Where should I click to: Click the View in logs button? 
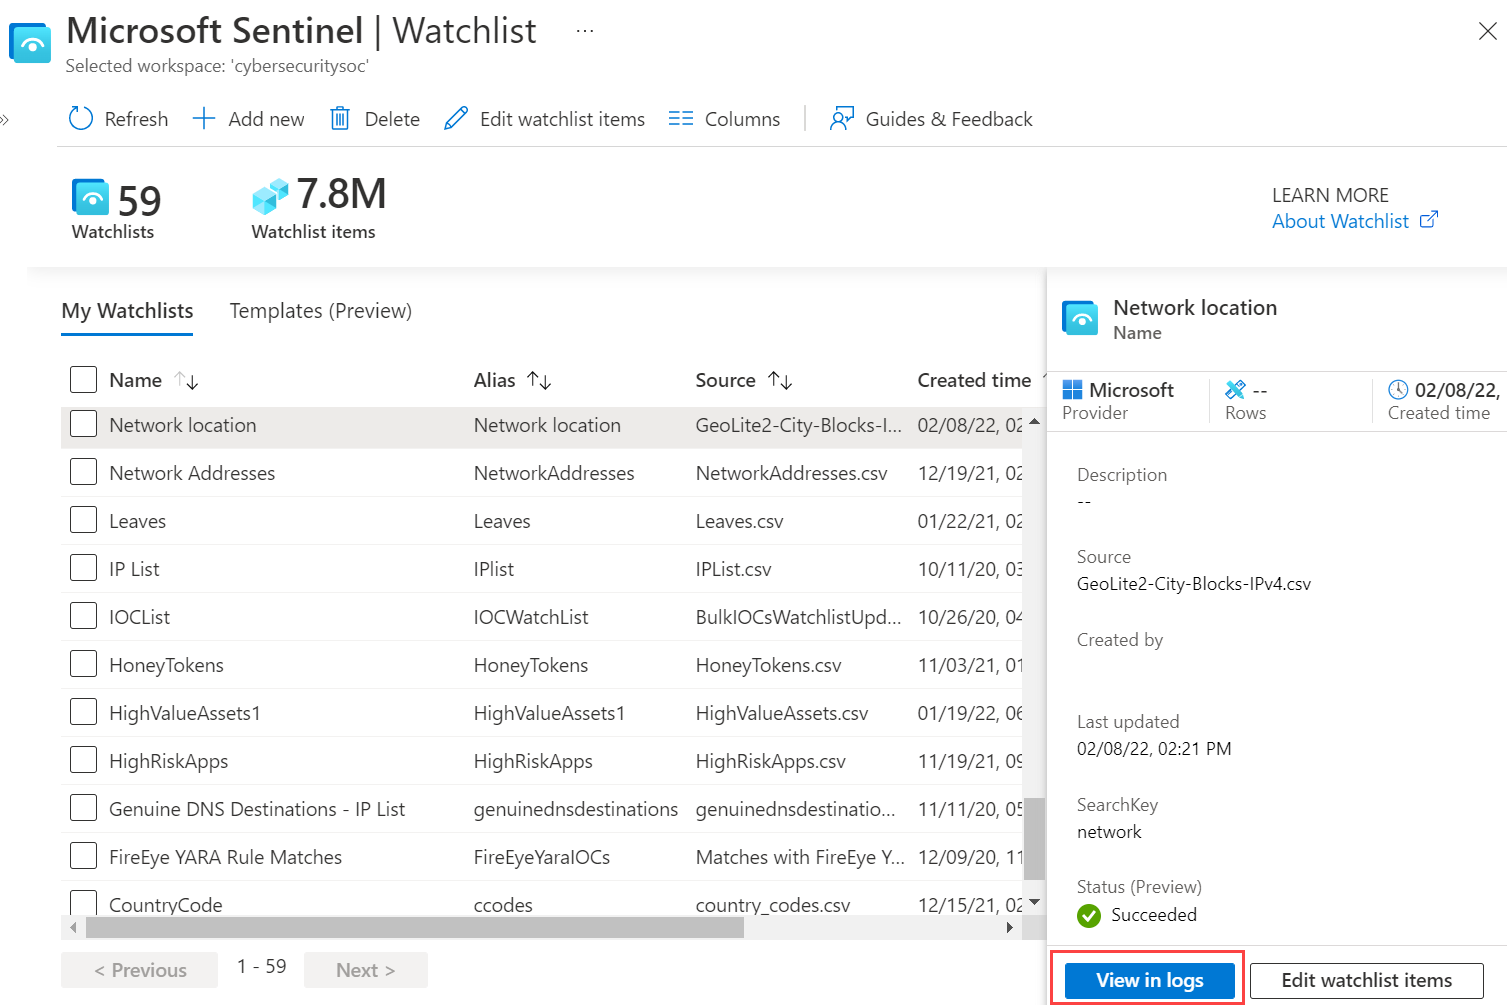click(x=1149, y=980)
